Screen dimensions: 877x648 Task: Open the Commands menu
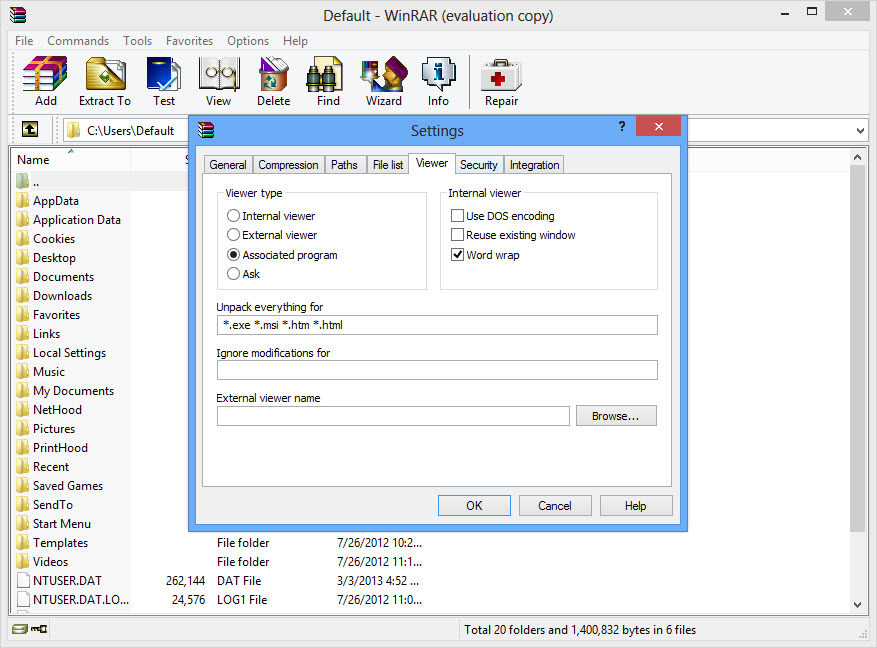point(77,40)
